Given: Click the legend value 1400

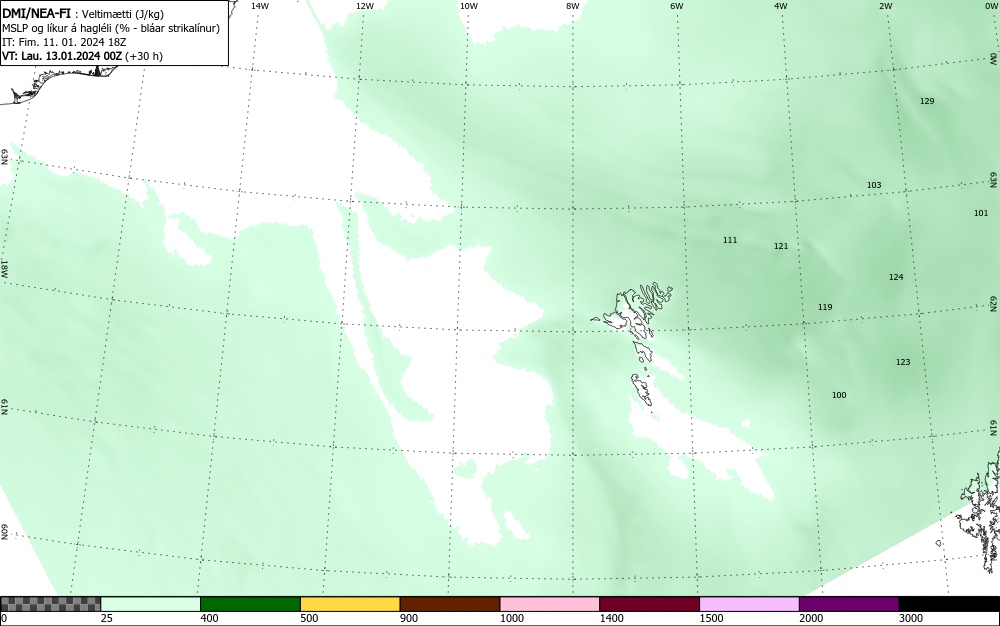Looking at the screenshot, I should (612, 618).
